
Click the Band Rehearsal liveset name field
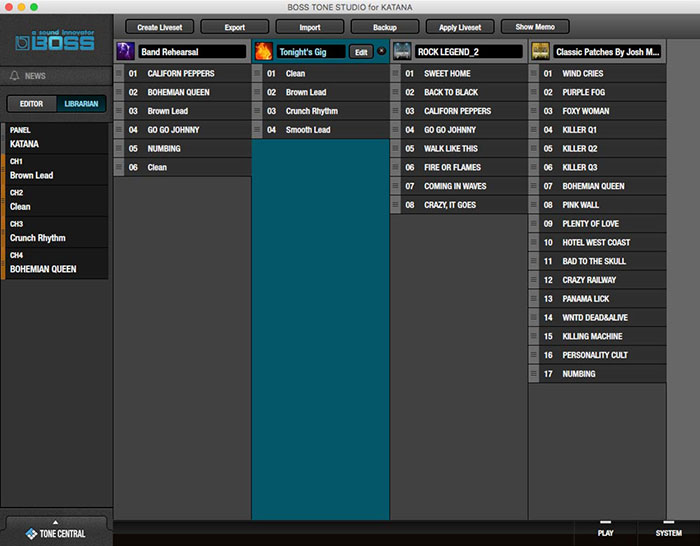tap(192, 52)
